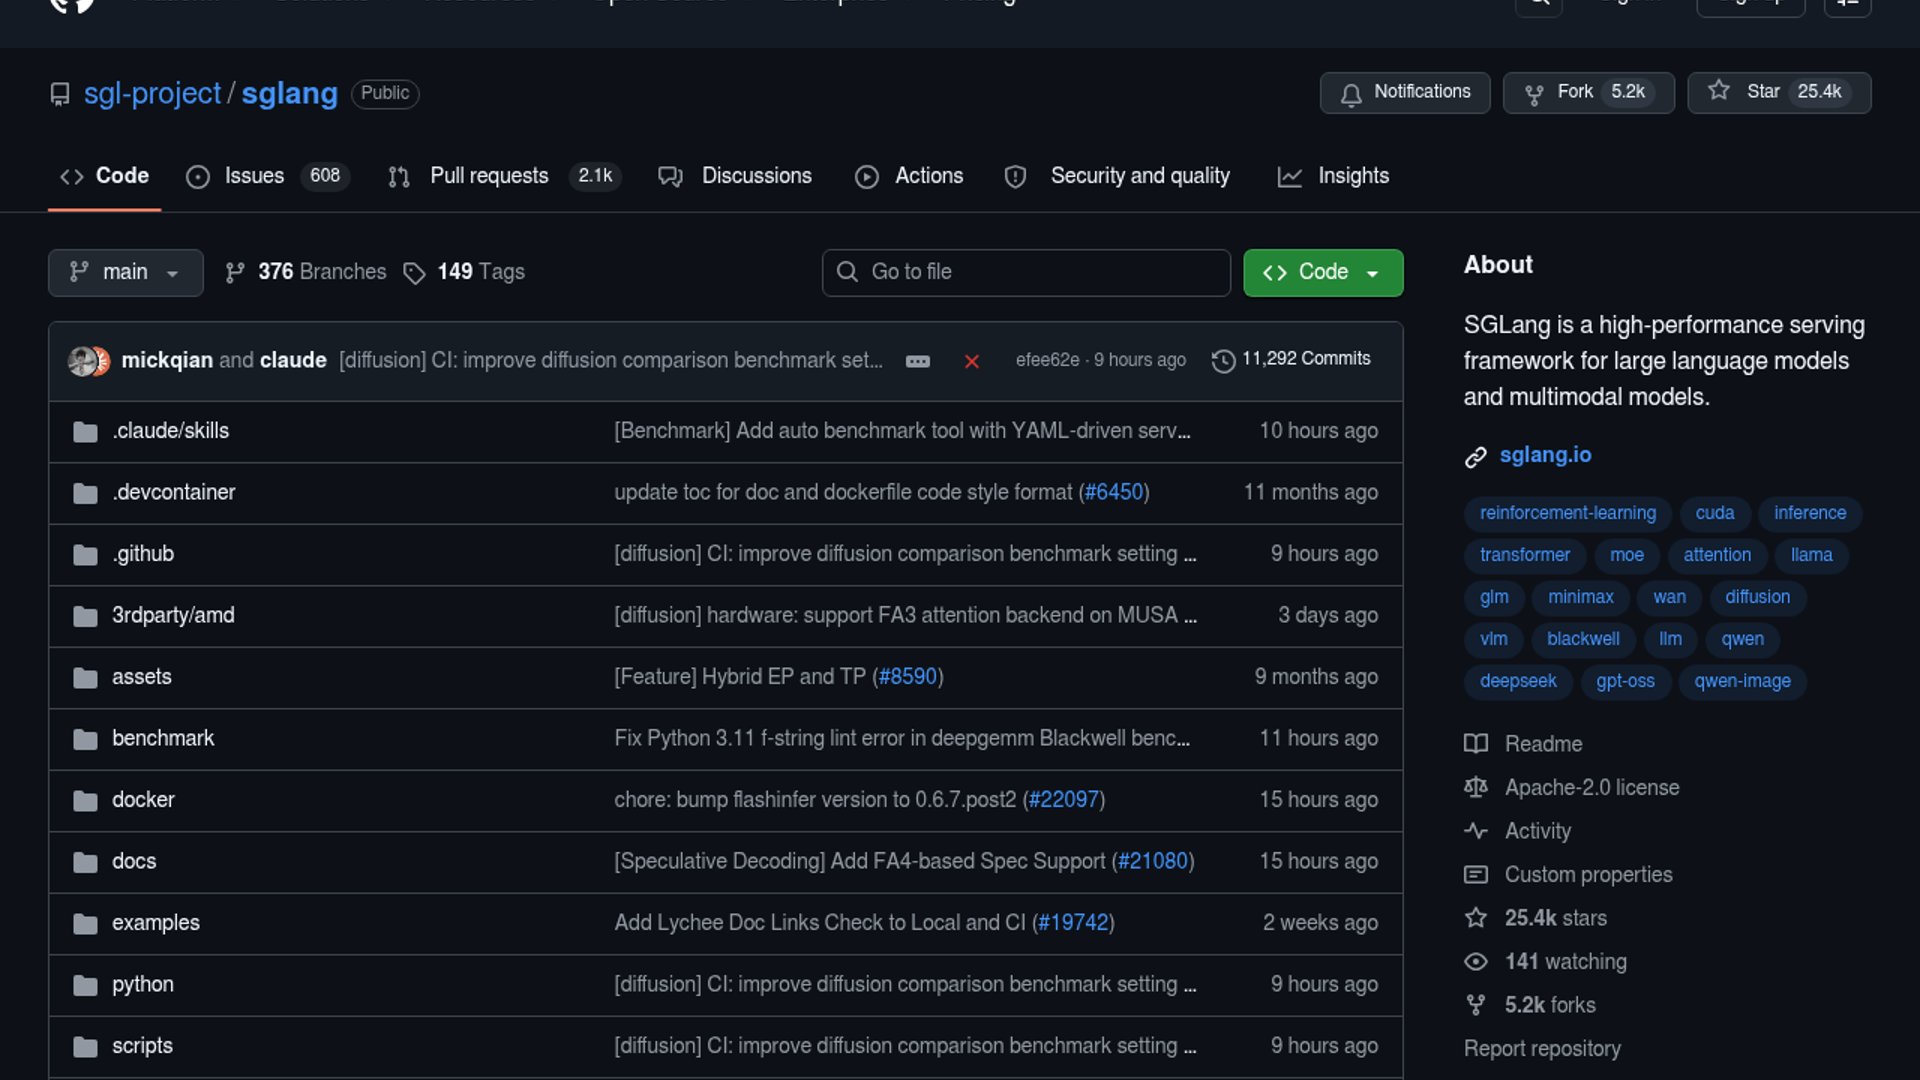Open Apache-2.0 license link
The height and width of the screenshot is (1080, 1920).
click(x=1591, y=788)
